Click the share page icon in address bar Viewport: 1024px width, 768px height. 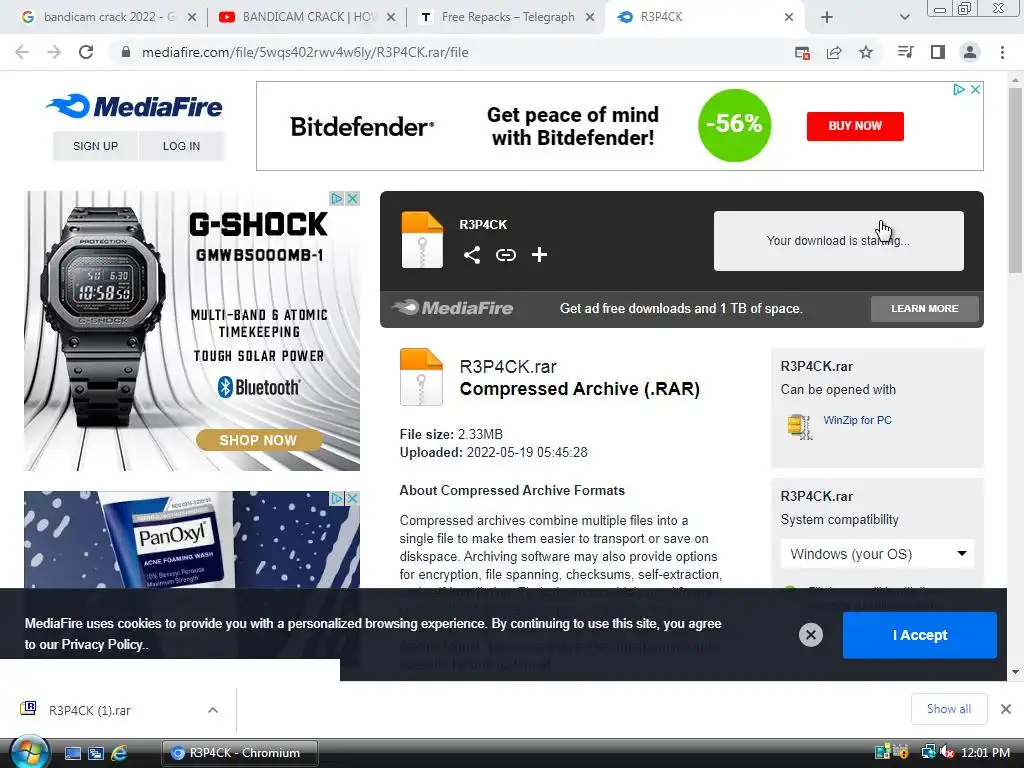(834, 52)
